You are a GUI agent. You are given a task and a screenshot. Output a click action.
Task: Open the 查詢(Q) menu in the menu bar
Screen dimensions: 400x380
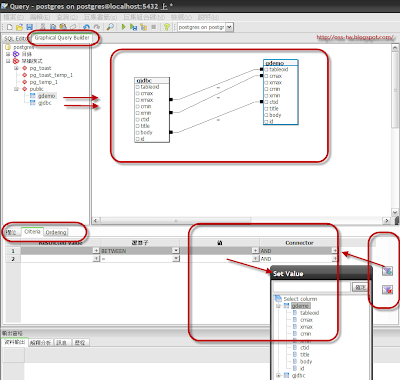click(67, 17)
